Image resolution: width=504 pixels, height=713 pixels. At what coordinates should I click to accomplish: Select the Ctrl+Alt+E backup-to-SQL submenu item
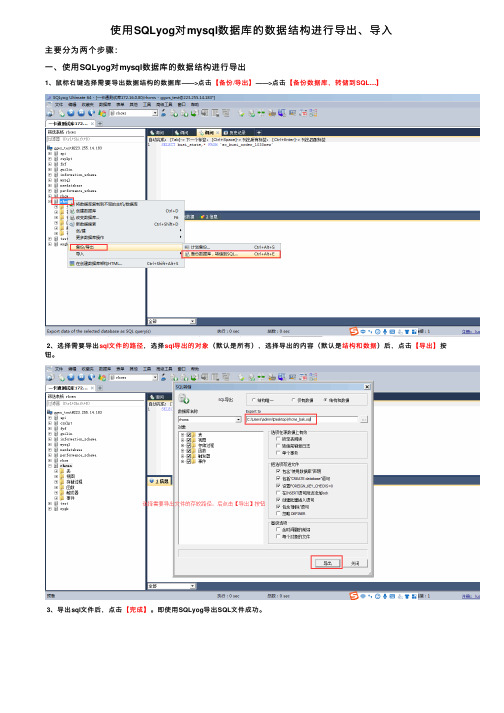point(232,254)
